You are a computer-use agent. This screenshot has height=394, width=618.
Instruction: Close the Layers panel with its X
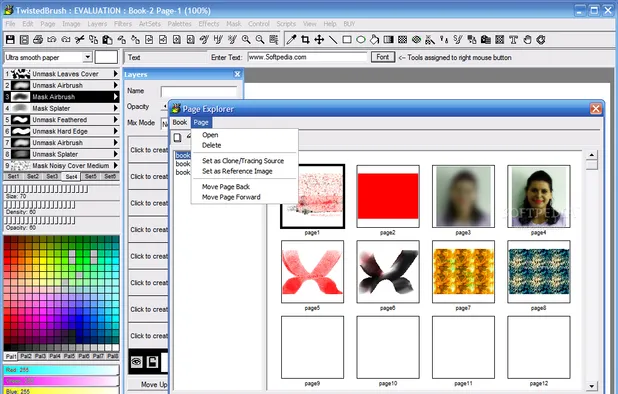(x=237, y=74)
